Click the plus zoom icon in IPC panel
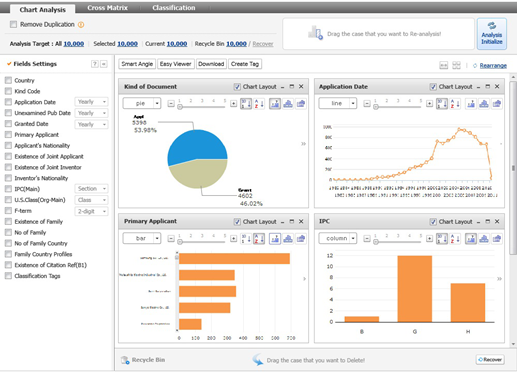This screenshot has height=373, width=517. (x=430, y=239)
